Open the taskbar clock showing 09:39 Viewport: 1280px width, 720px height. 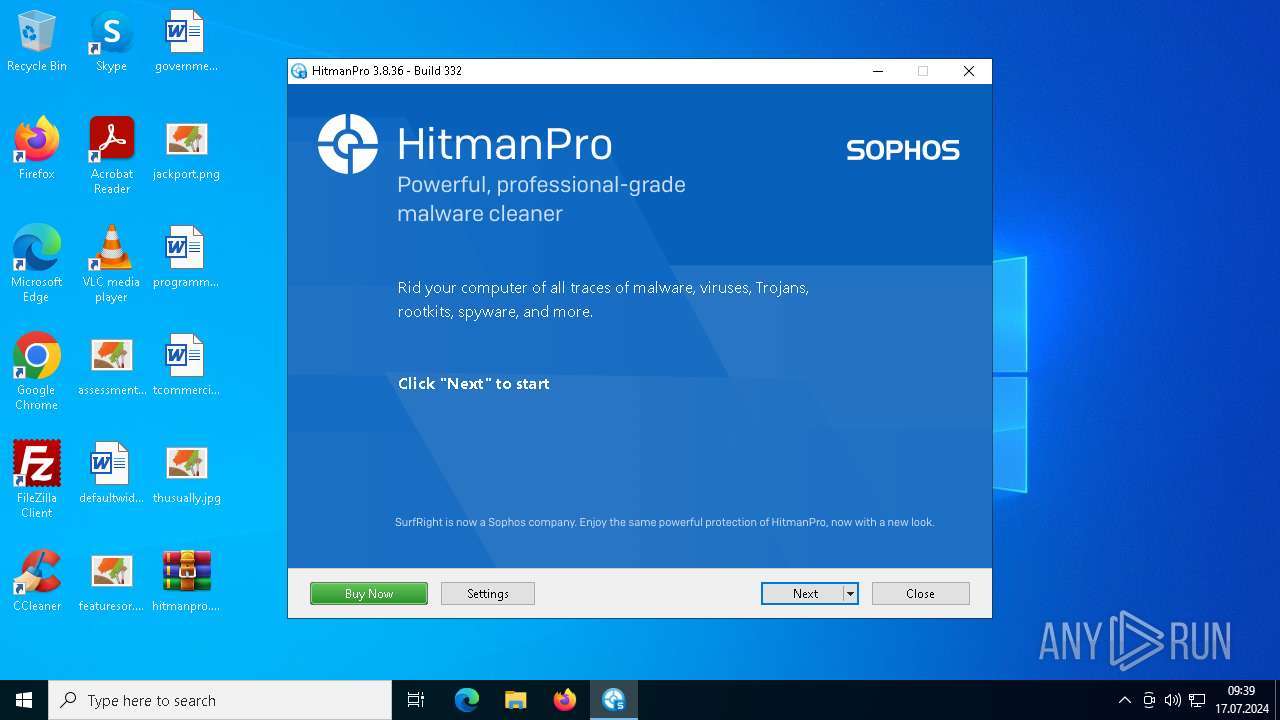(x=1242, y=700)
